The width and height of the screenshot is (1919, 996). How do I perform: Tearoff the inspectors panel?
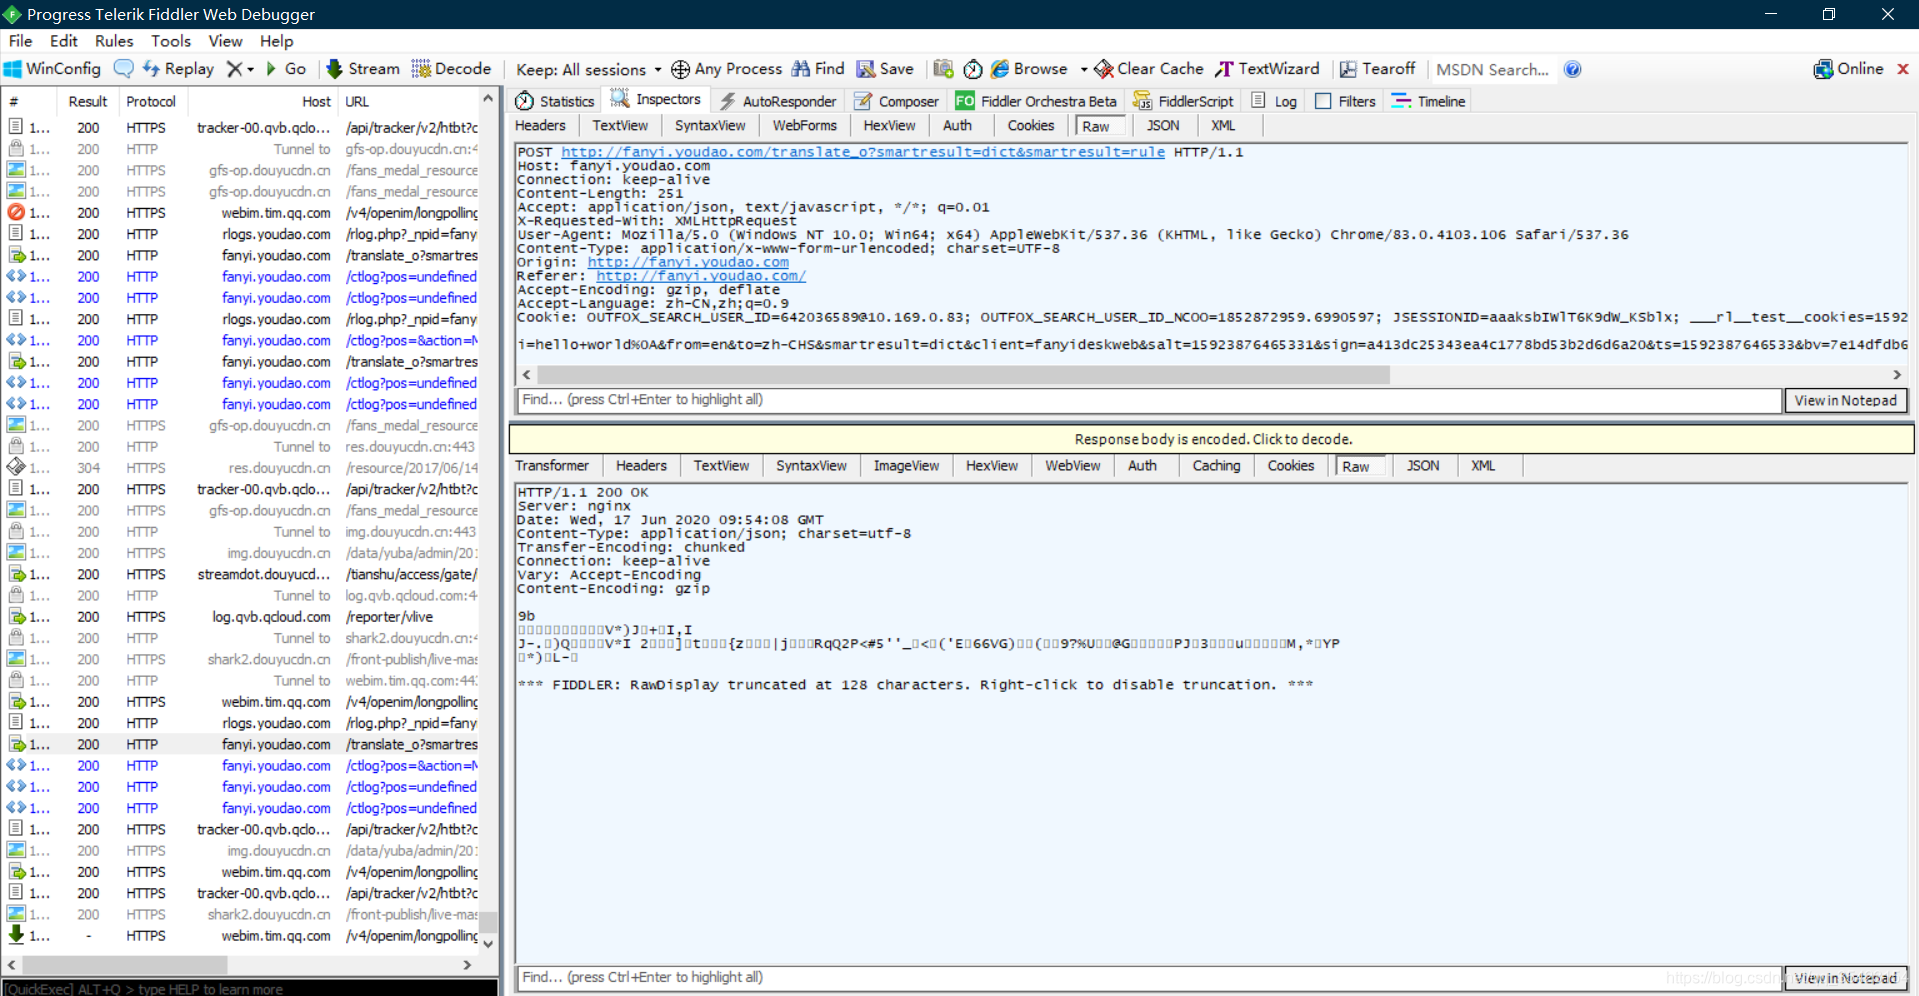tap(1377, 69)
